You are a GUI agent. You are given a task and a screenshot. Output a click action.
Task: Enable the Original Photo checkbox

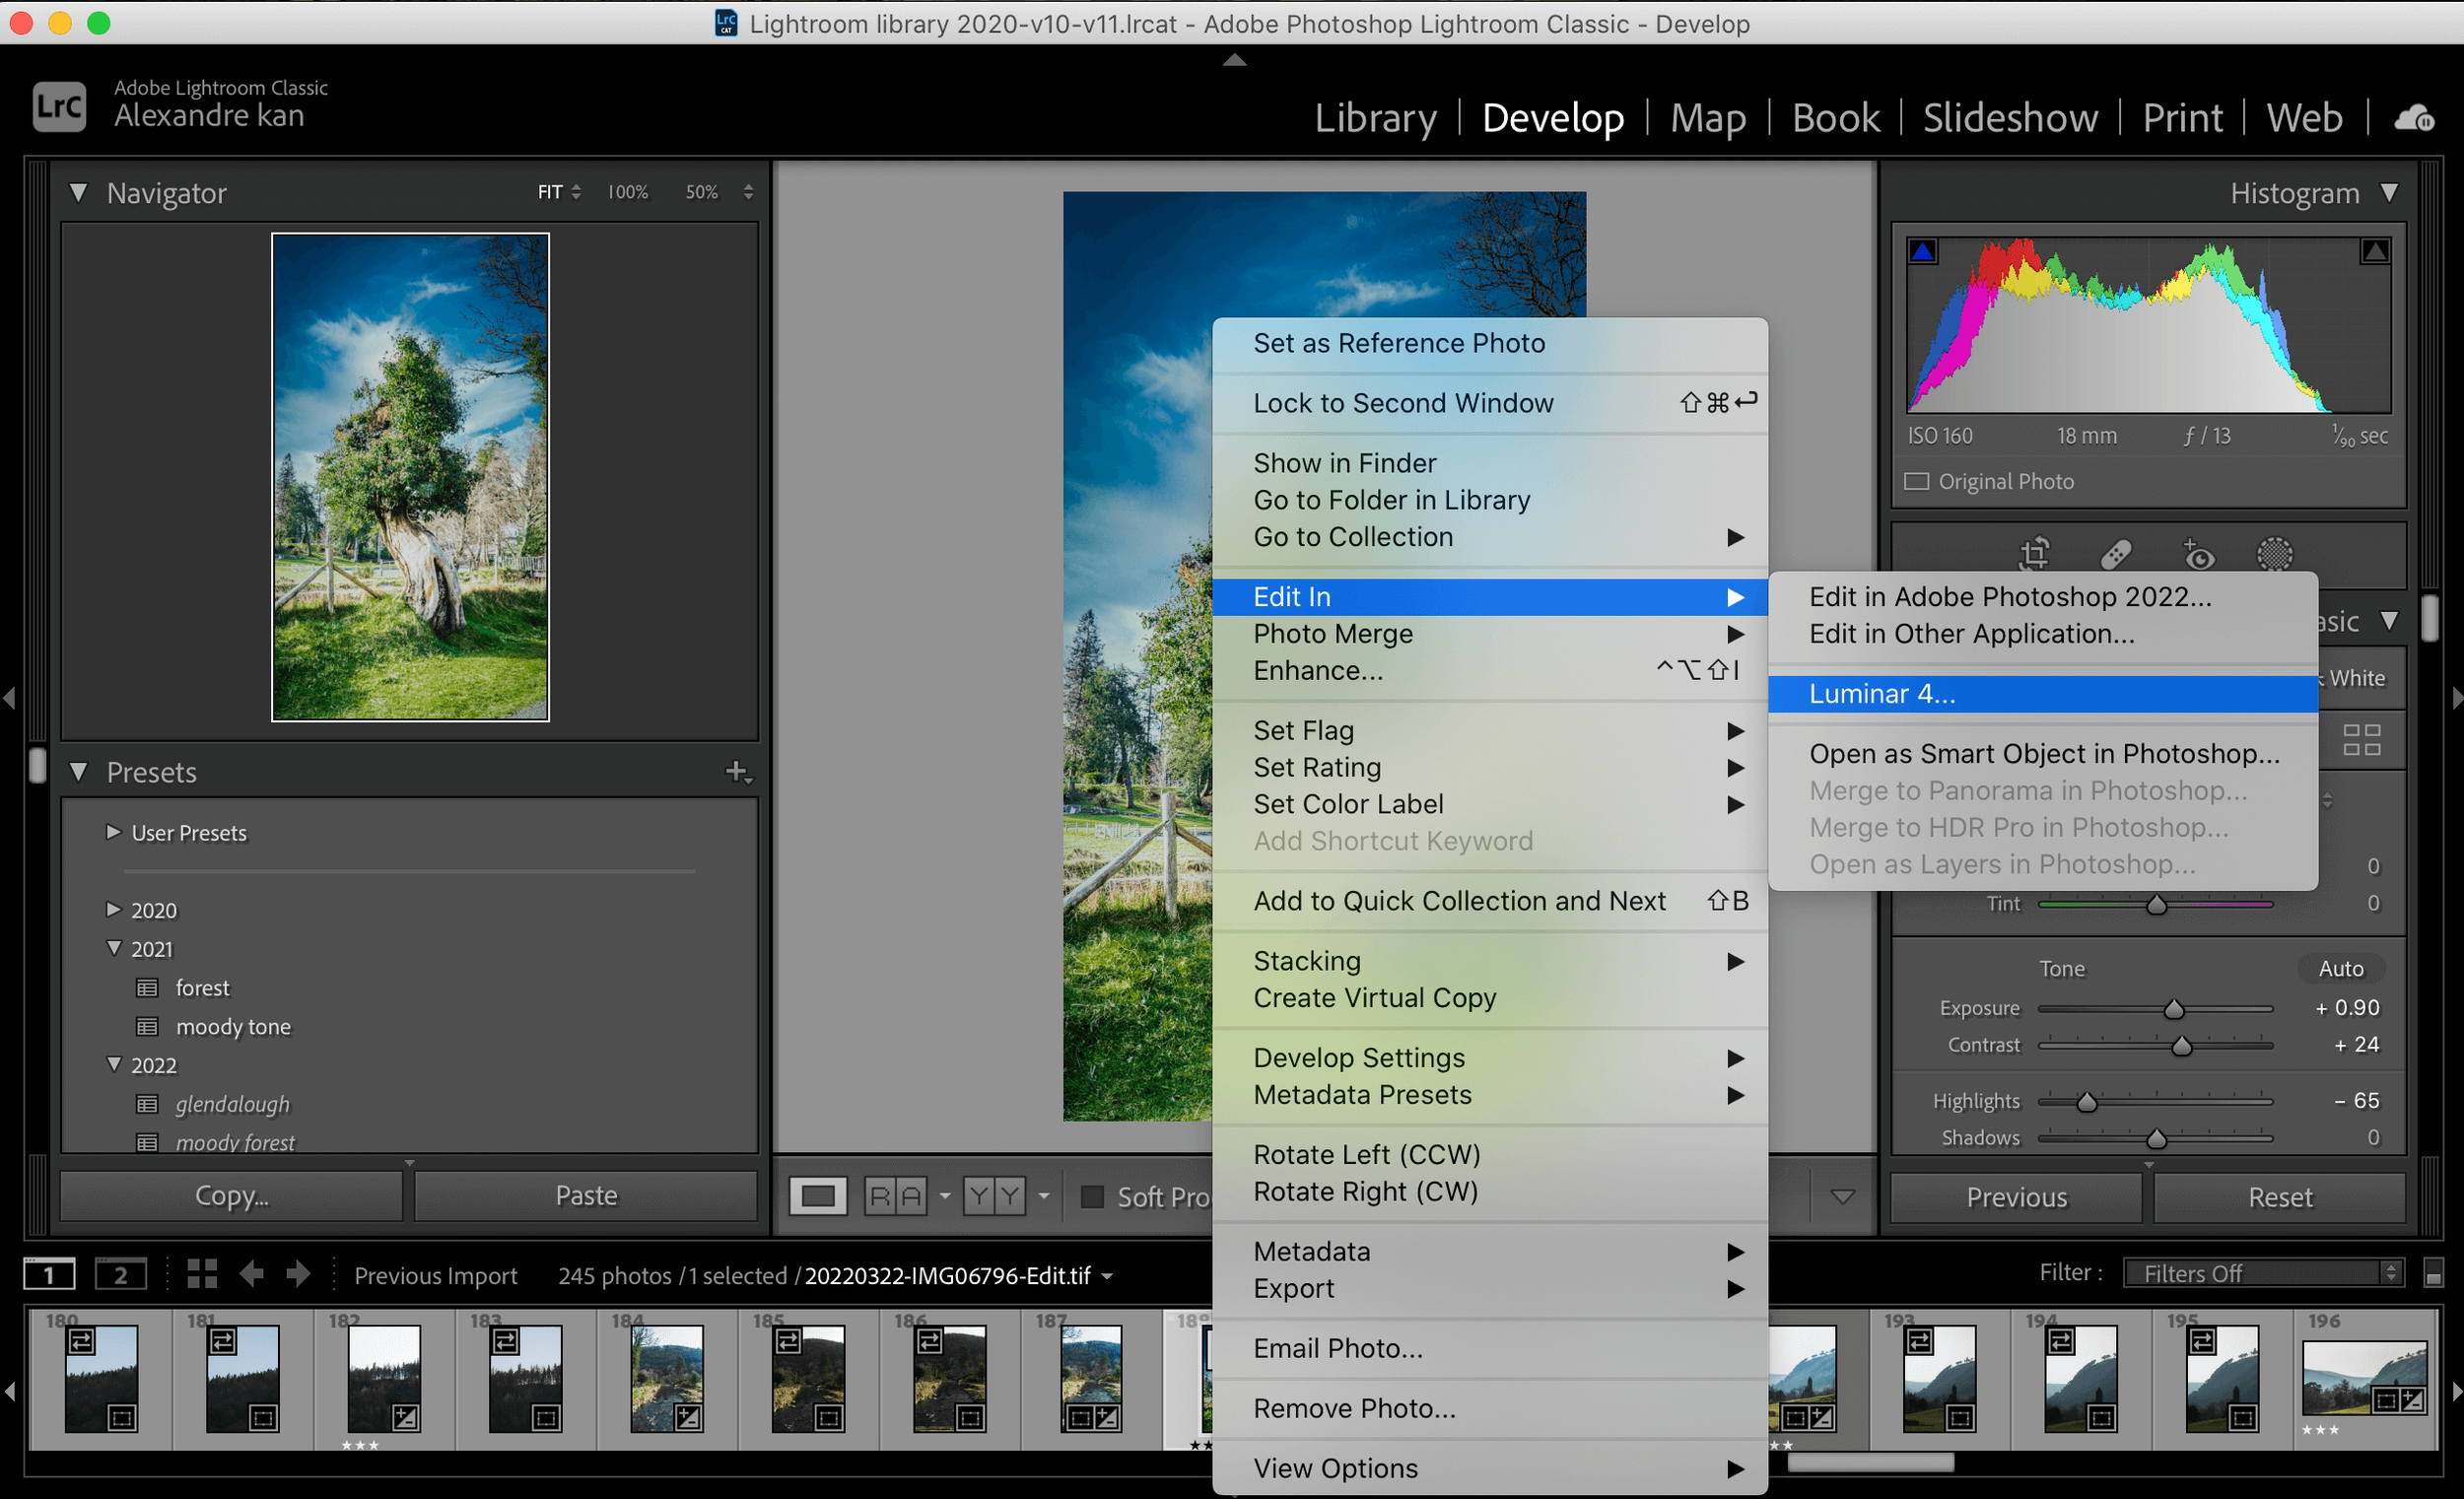click(x=1916, y=482)
